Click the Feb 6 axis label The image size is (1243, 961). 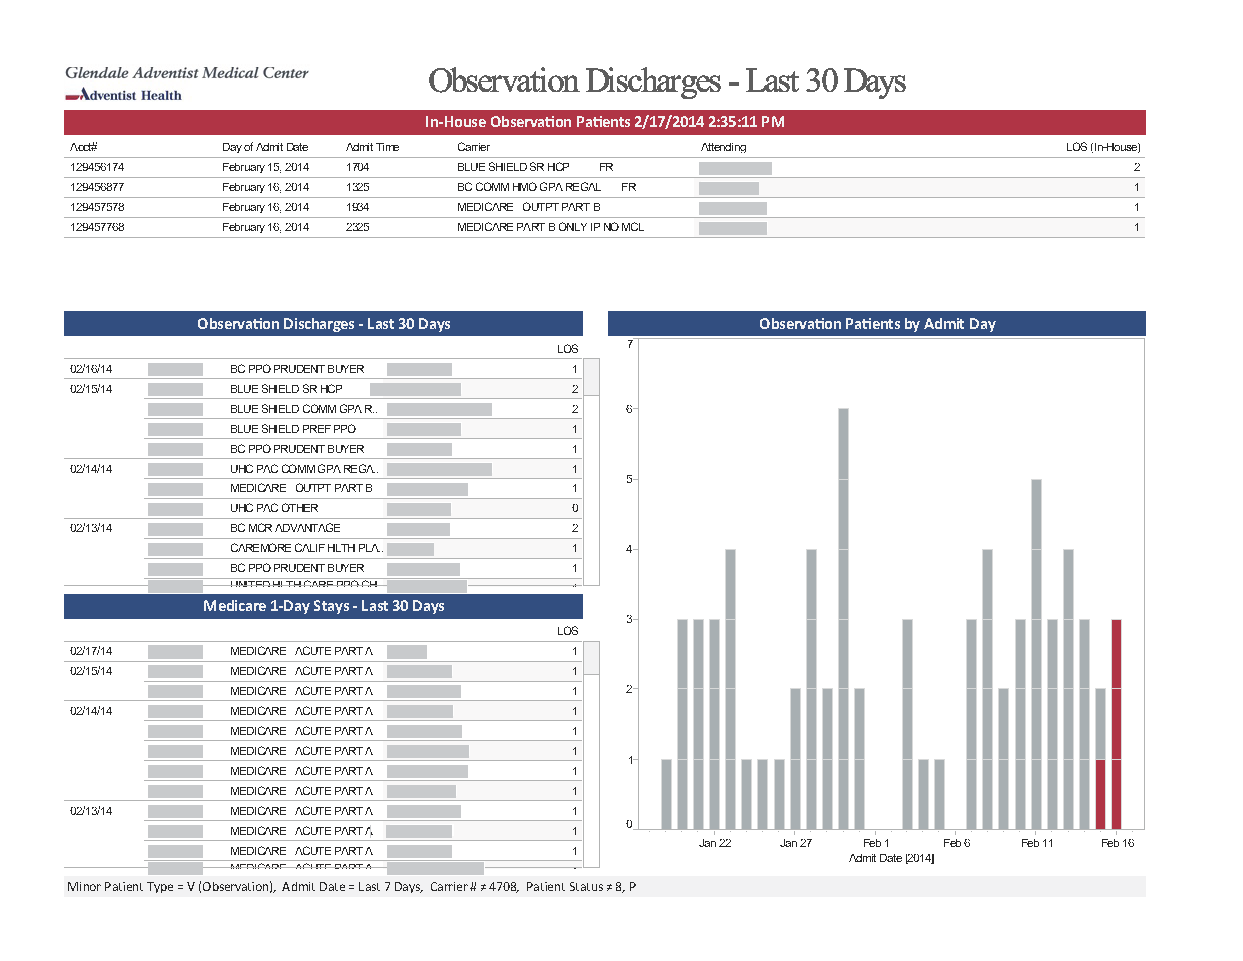click(957, 843)
